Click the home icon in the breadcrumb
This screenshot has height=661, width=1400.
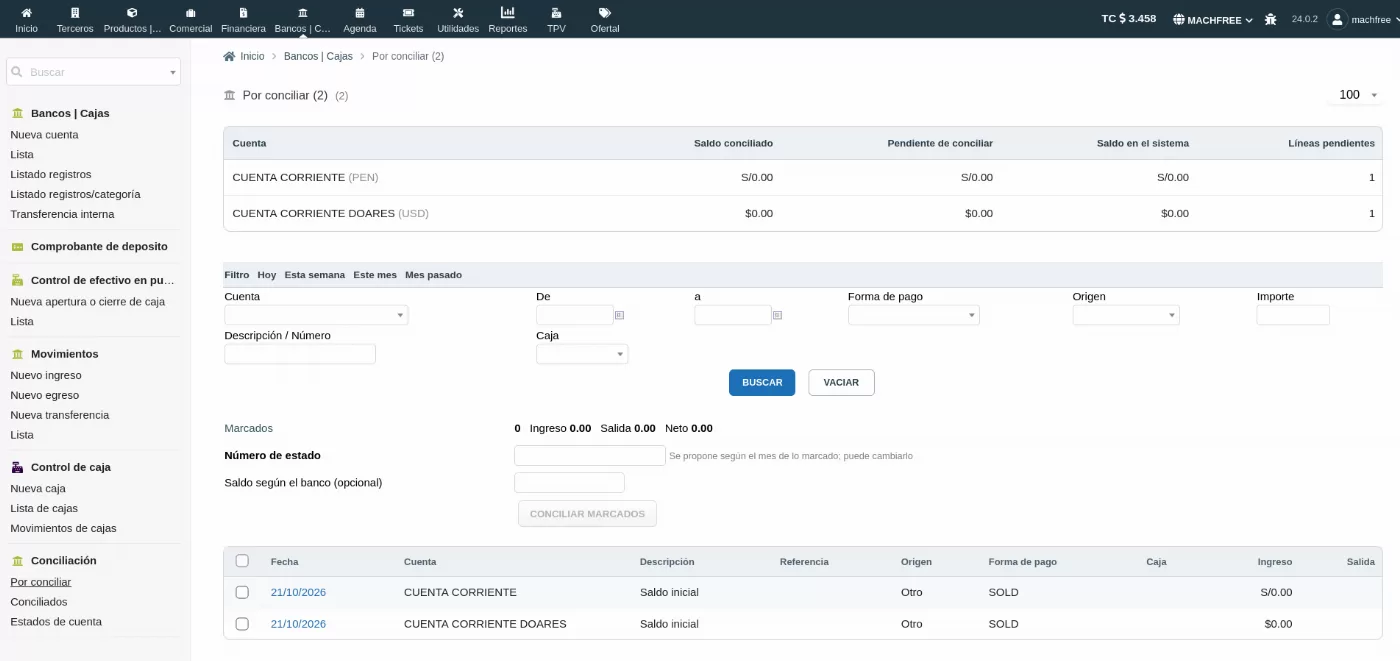229,56
